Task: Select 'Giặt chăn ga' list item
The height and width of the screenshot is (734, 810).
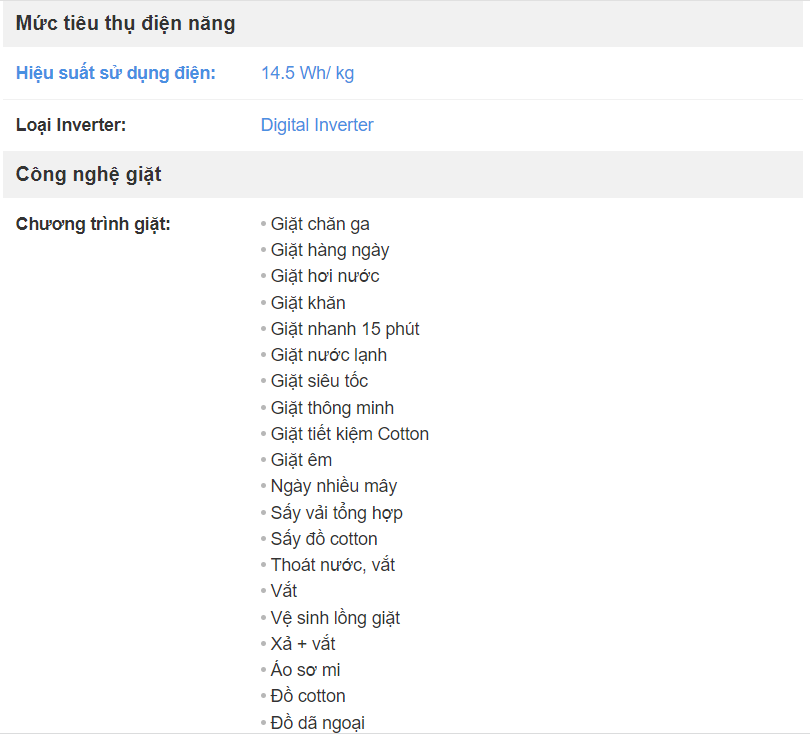Action: 320,224
